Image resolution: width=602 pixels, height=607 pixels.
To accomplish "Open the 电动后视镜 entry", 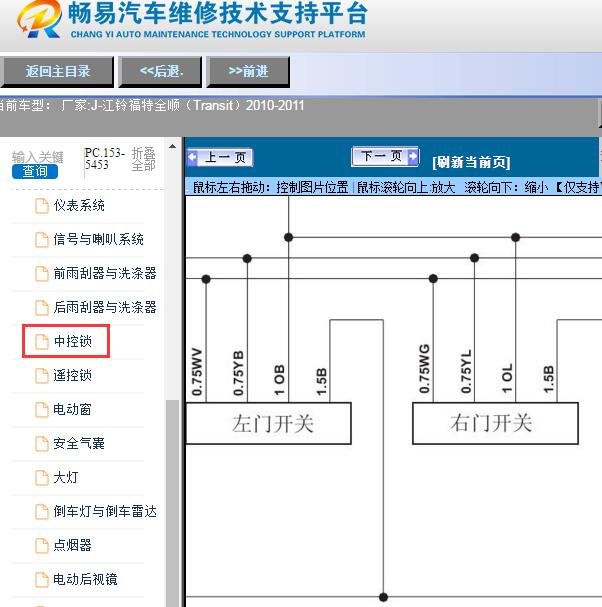I will 85,580.
